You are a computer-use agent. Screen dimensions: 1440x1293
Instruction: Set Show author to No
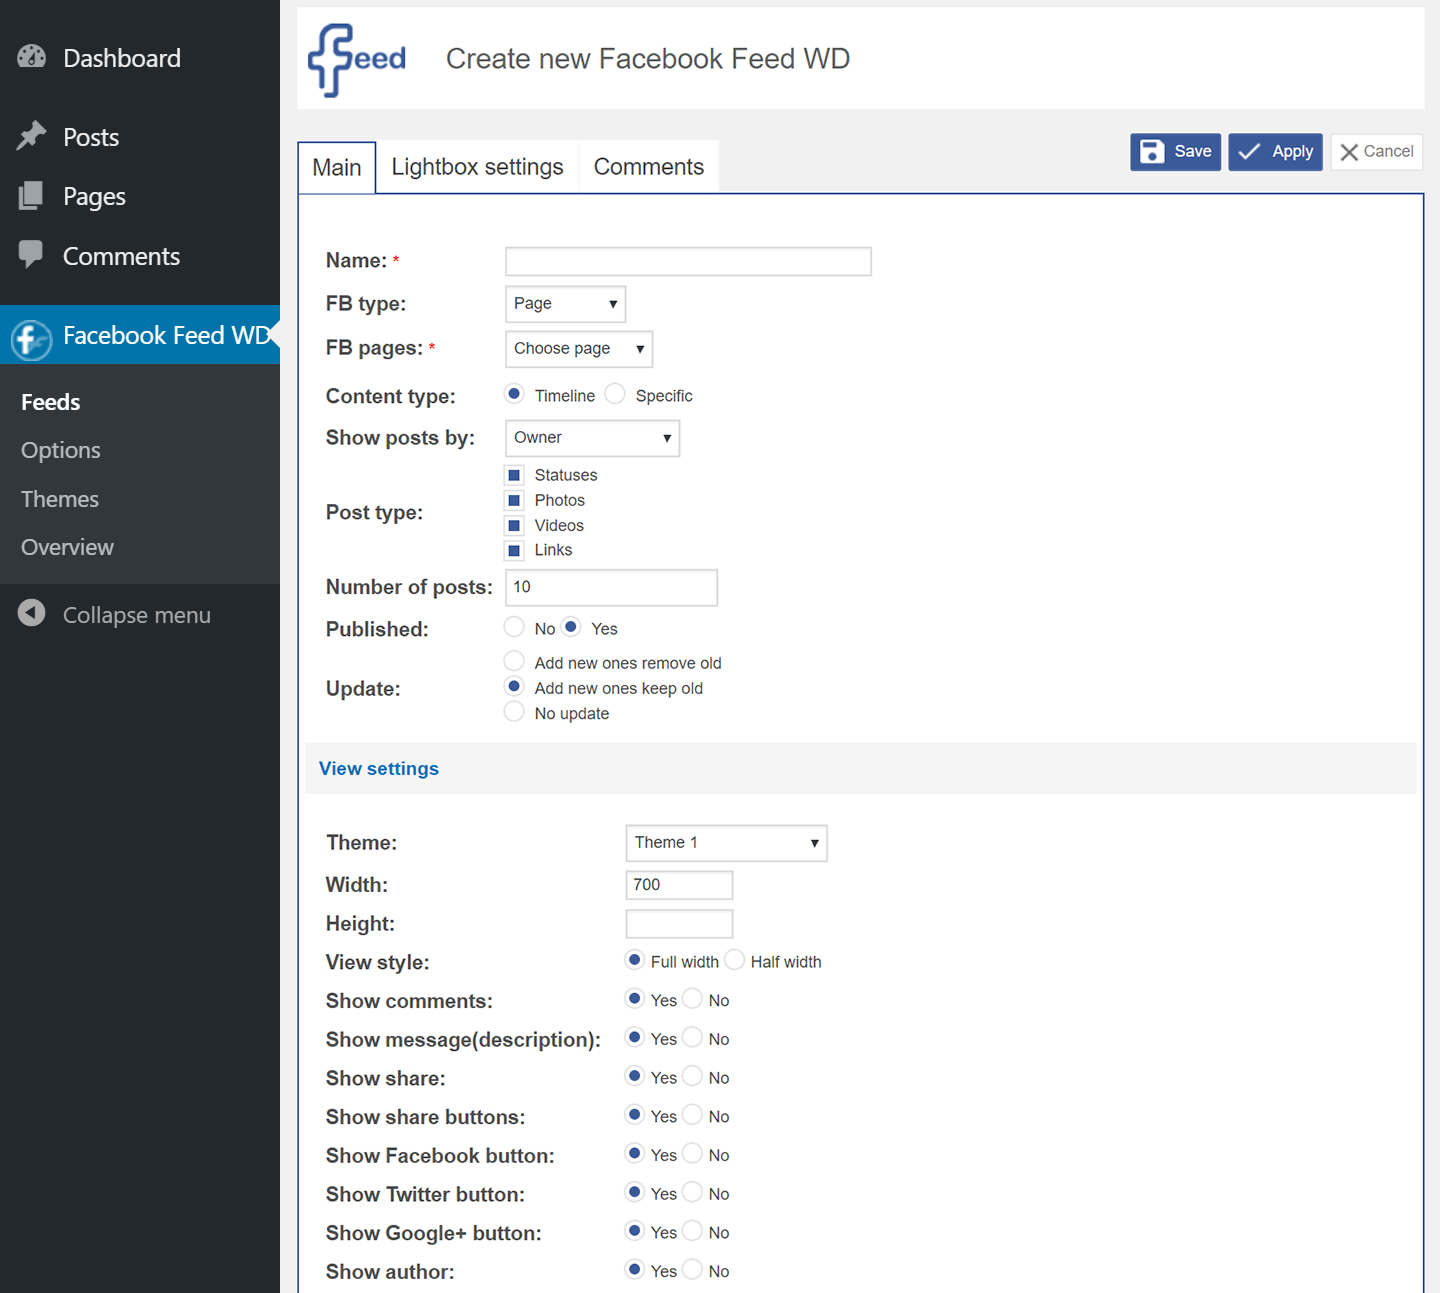pyautogui.click(x=692, y=1270)
